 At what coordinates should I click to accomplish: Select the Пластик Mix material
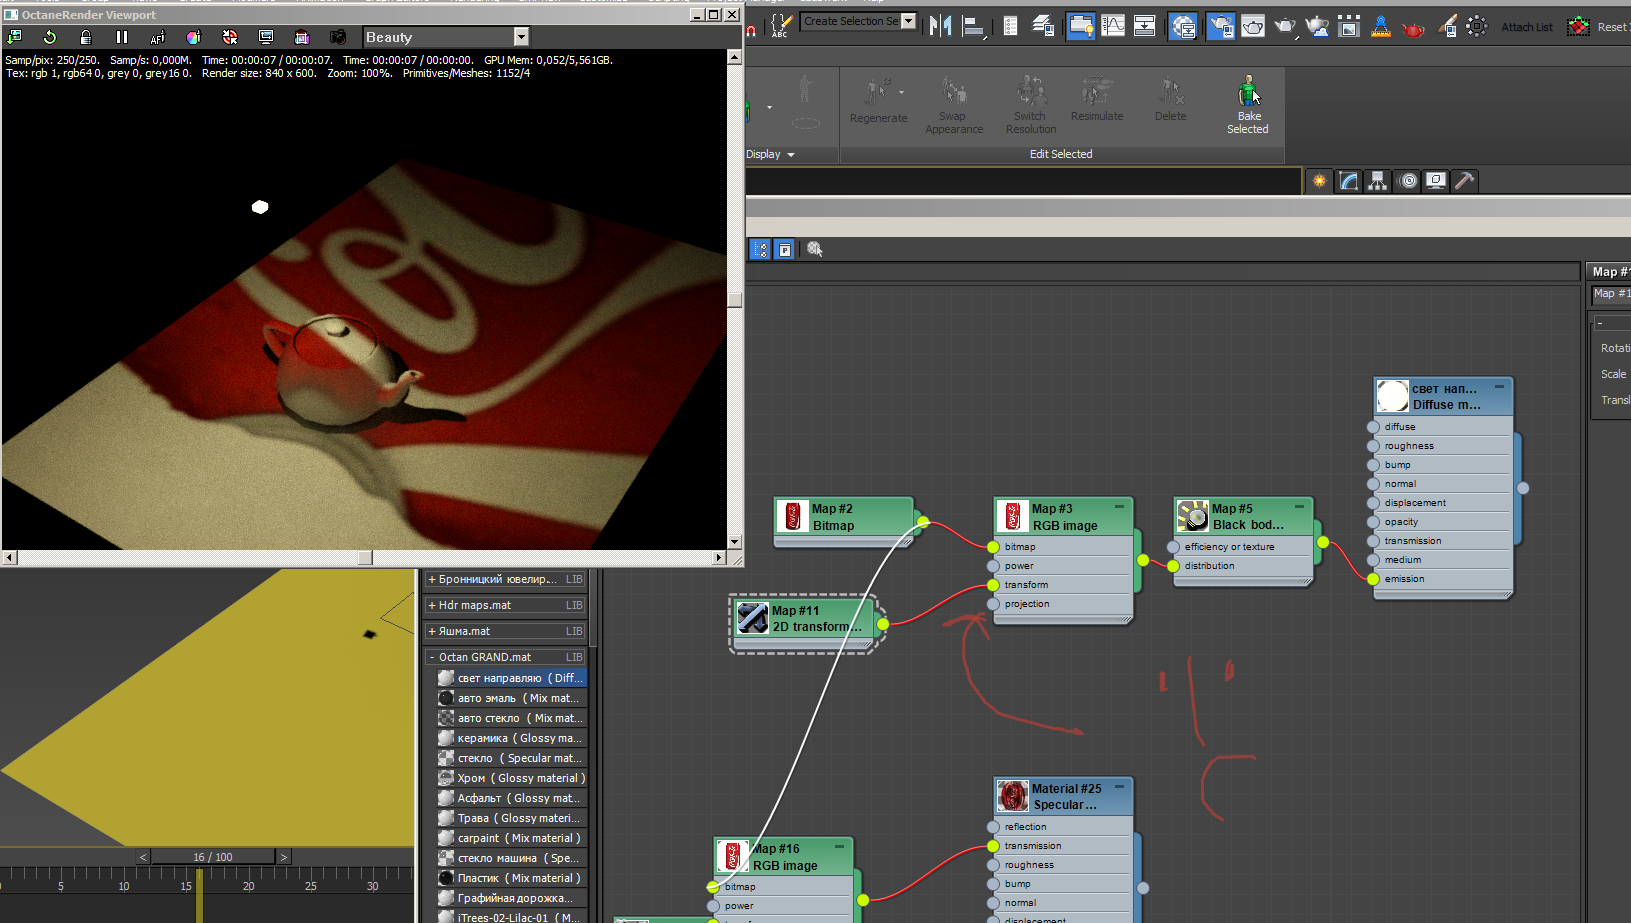510,878
